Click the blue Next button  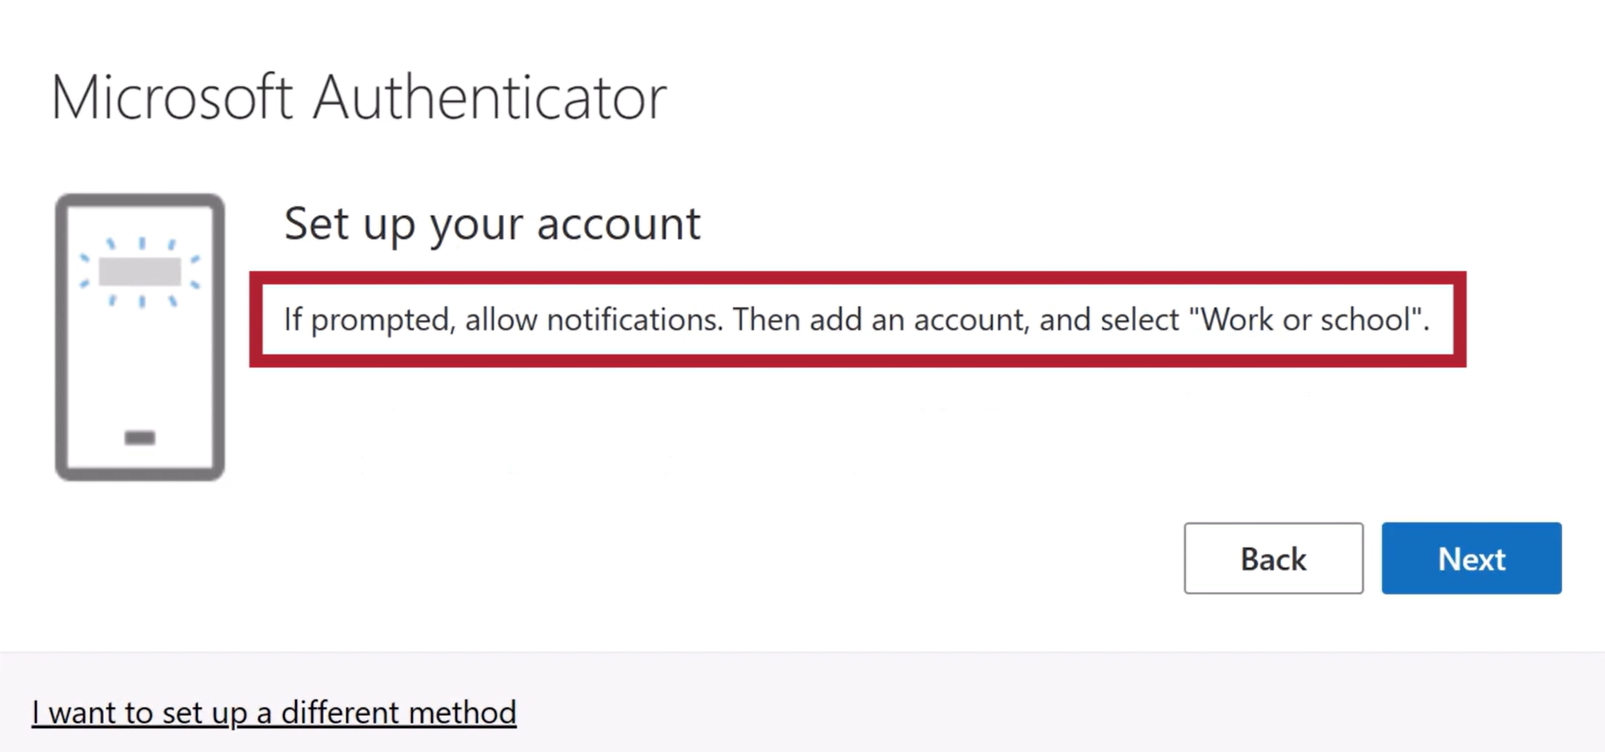click(x=1471, y=558)
